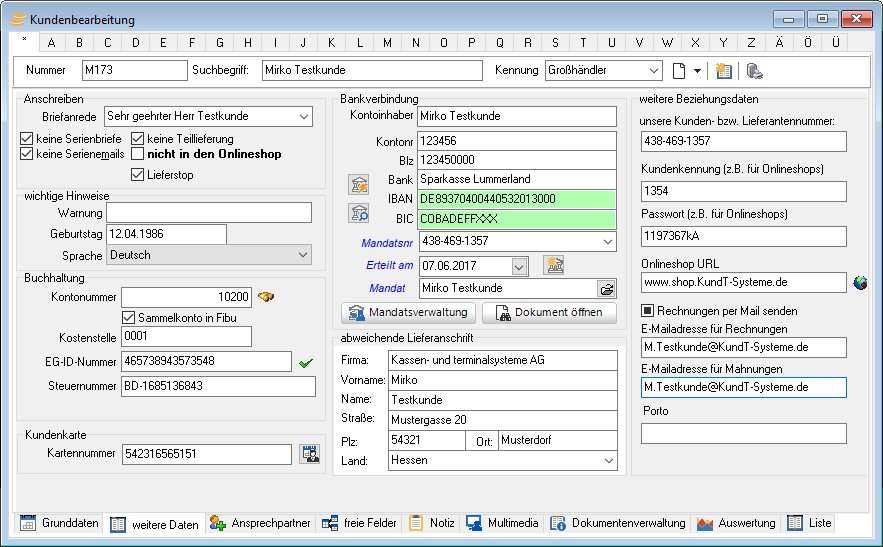Click the green BIC field
The image size is (883, 547).
tap(517, 219)
